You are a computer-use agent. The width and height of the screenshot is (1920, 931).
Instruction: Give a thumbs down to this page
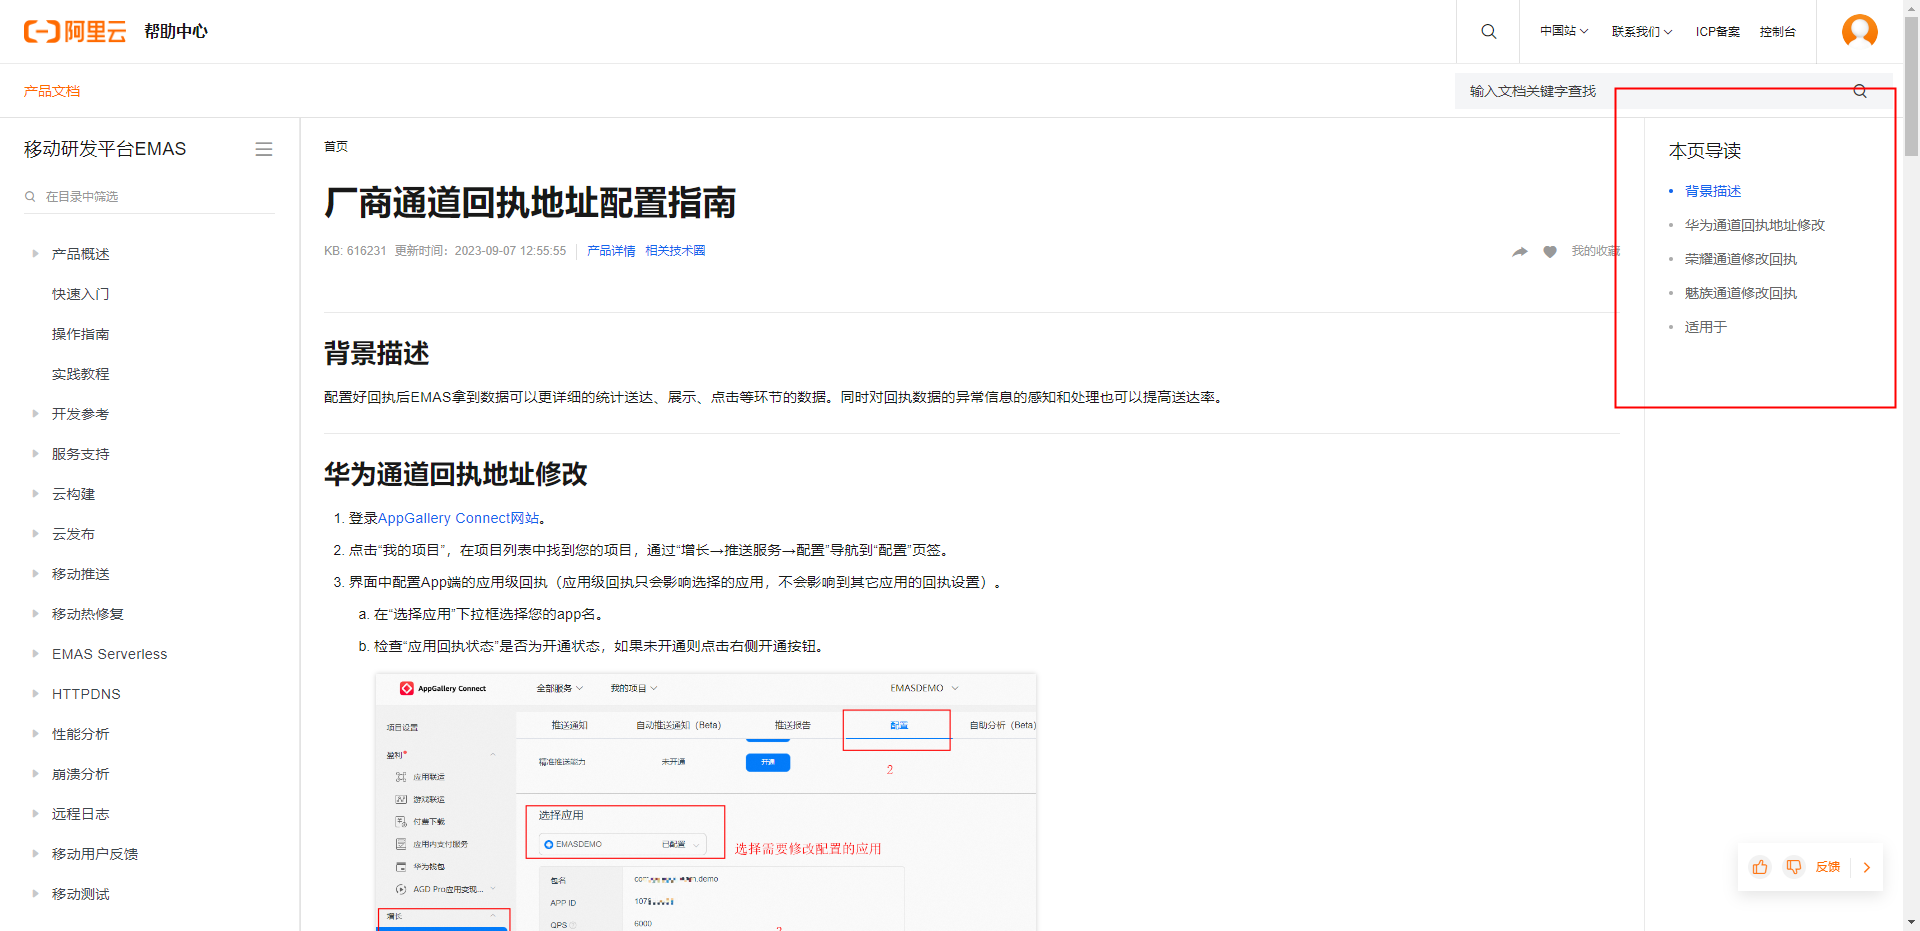coord(1794,867)
